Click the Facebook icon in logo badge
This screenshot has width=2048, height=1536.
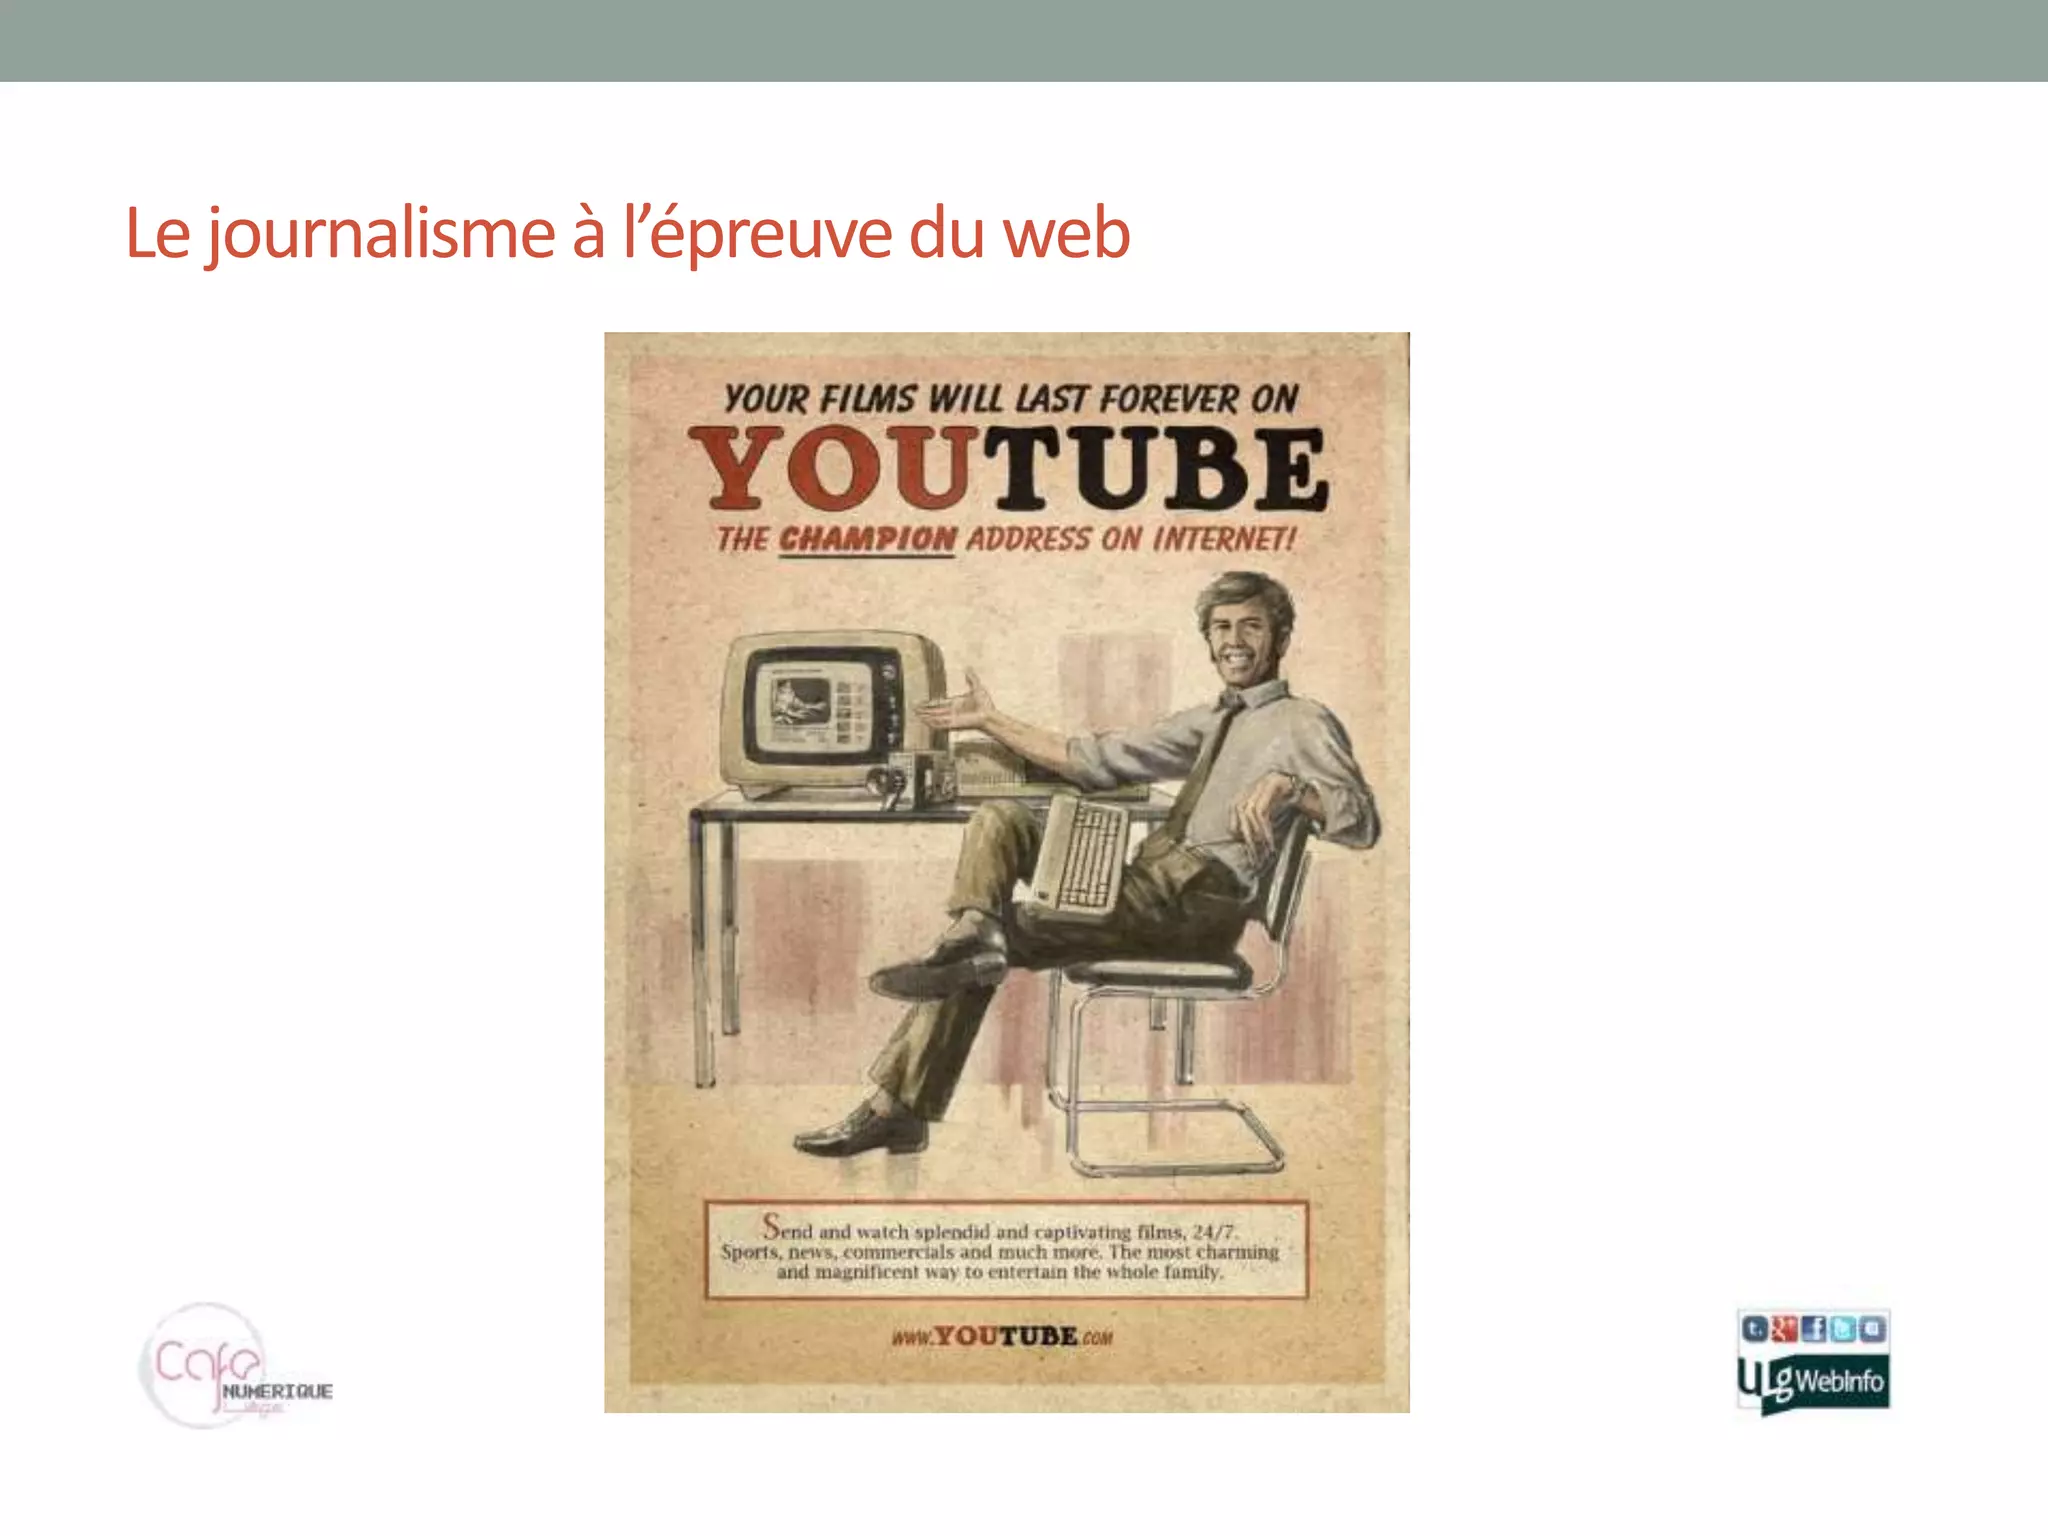tap(1813, 1329)
